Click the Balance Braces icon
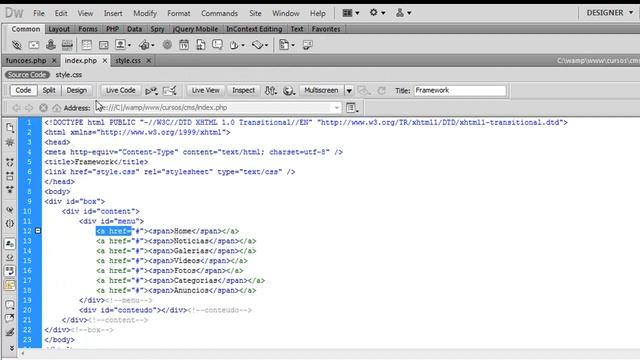The image size is (640, 360). coord(10,224)
